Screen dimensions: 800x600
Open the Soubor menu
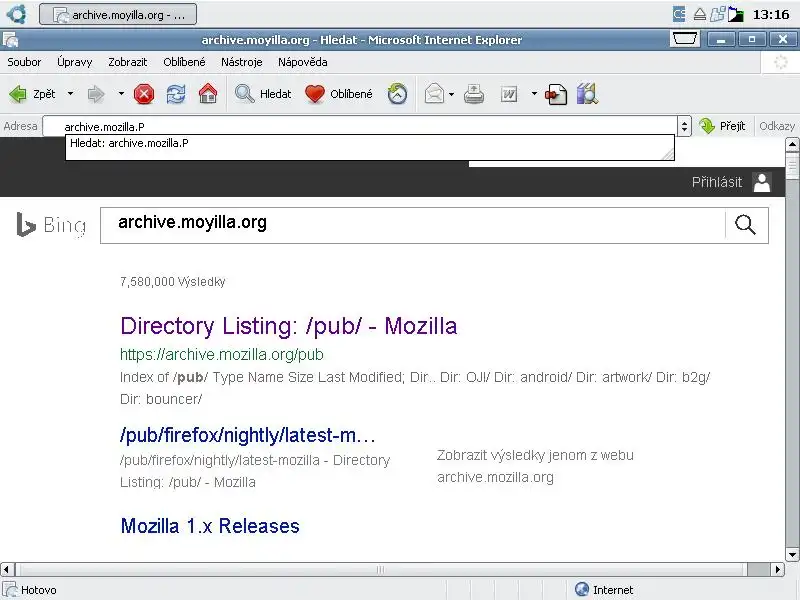24,62
